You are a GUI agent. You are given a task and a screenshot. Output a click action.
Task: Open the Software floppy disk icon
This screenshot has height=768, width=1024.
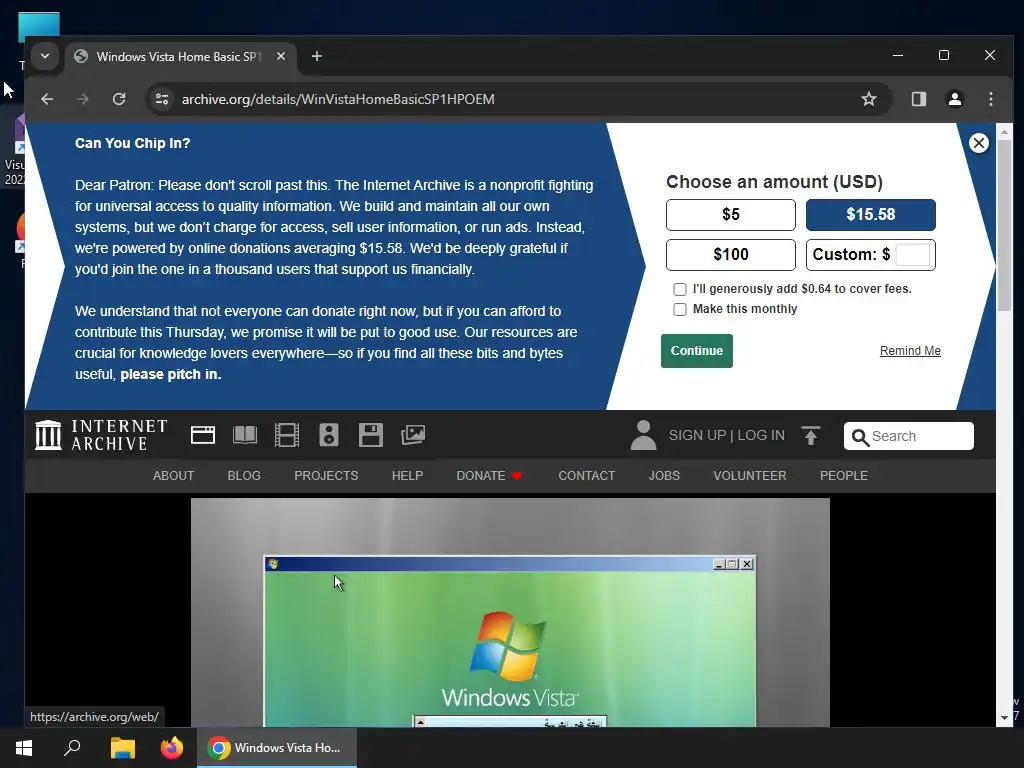370,435
